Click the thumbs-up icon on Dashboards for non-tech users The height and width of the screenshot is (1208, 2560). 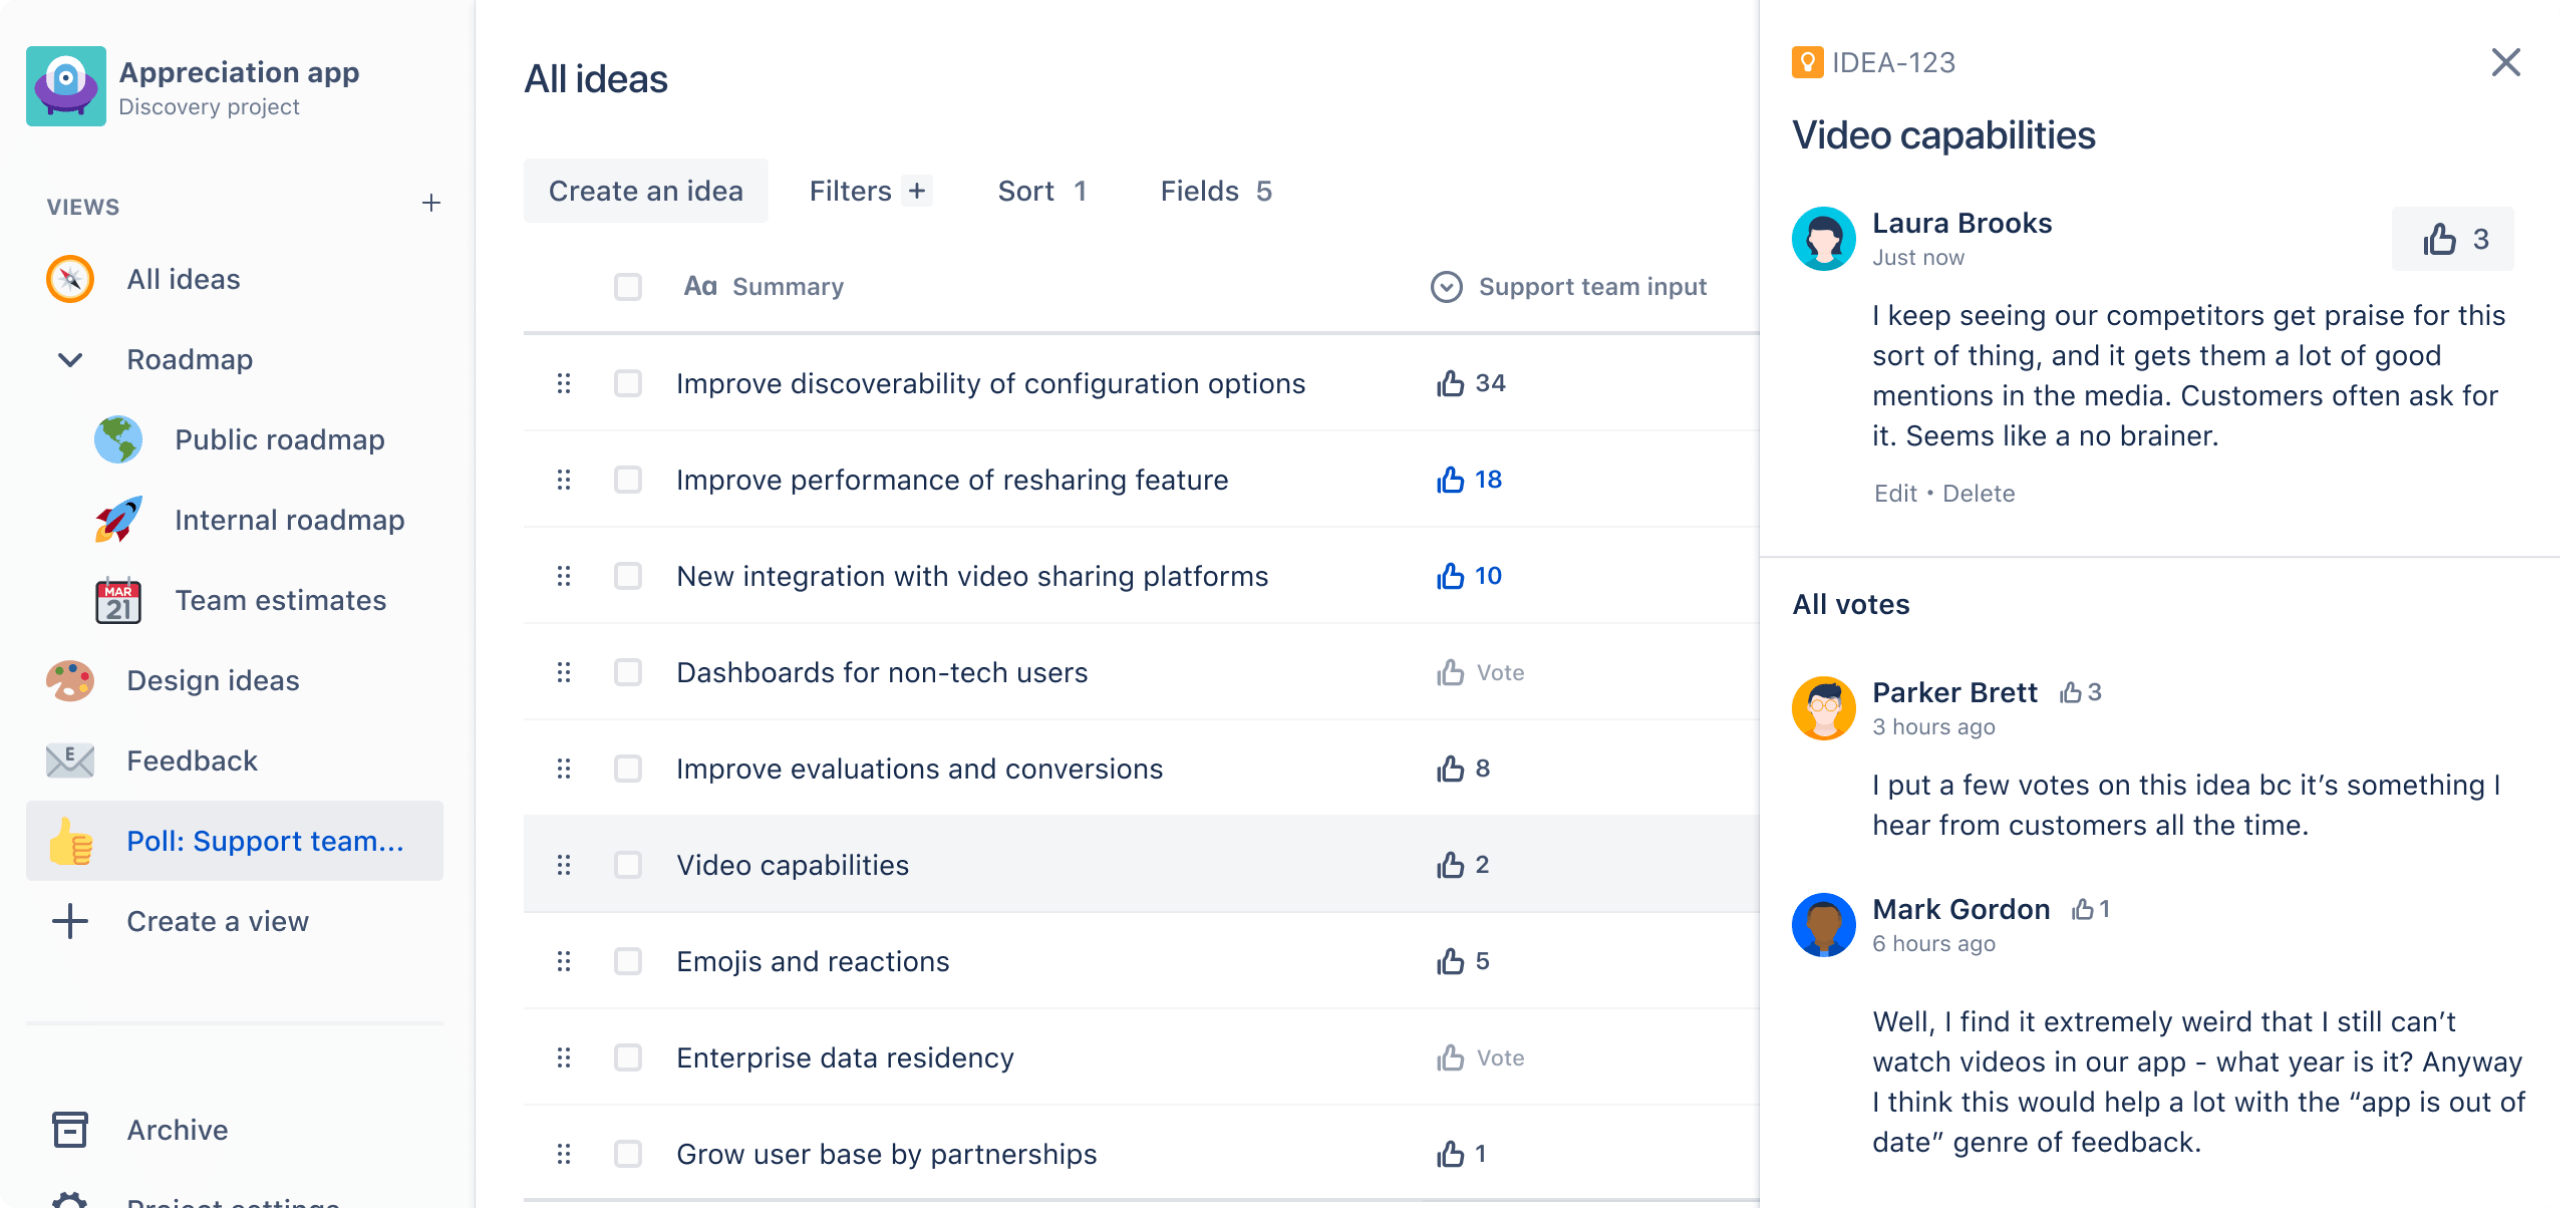point(1450,672)
